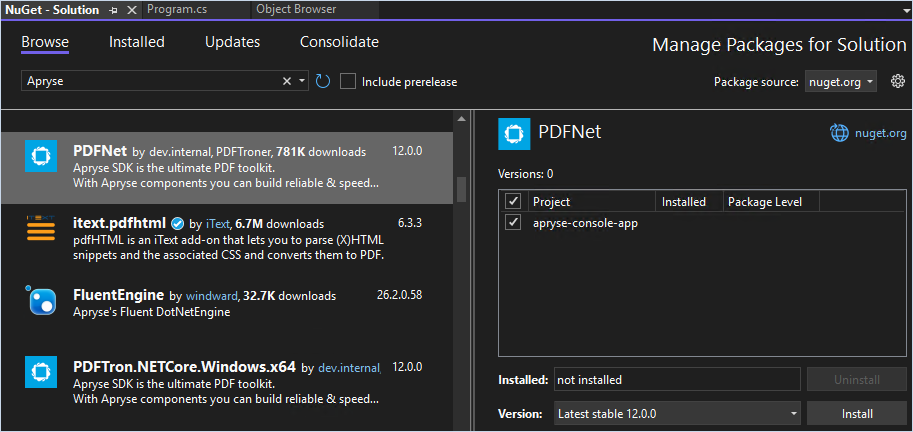
Task: Click the refresh search results icon
Action: (x=323, y=82)
